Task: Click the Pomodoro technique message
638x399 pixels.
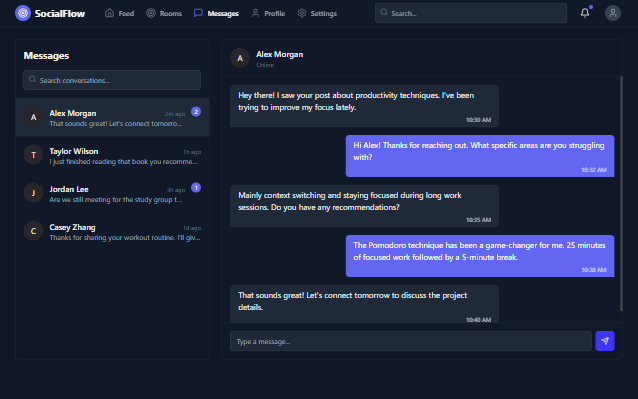Action: click(480, 256)
